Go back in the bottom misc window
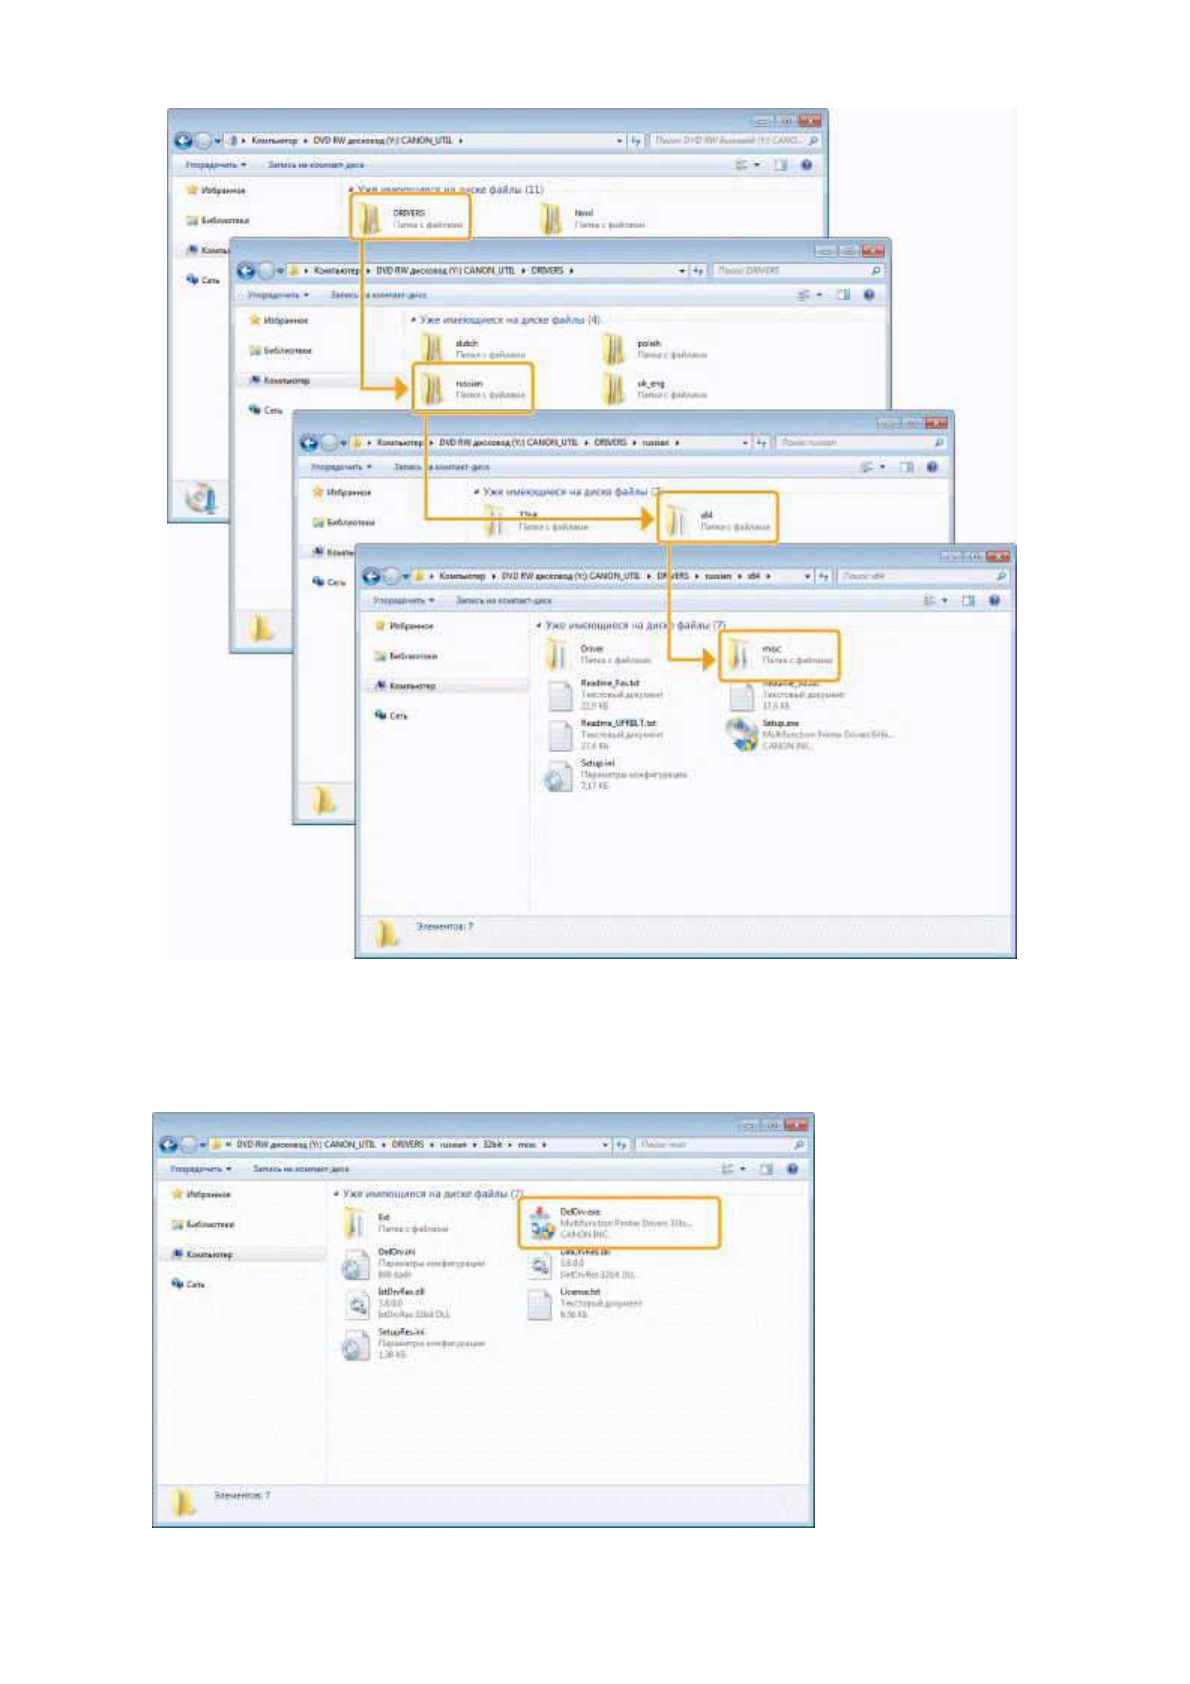 pyautogui.click(x=168, y=1144)
